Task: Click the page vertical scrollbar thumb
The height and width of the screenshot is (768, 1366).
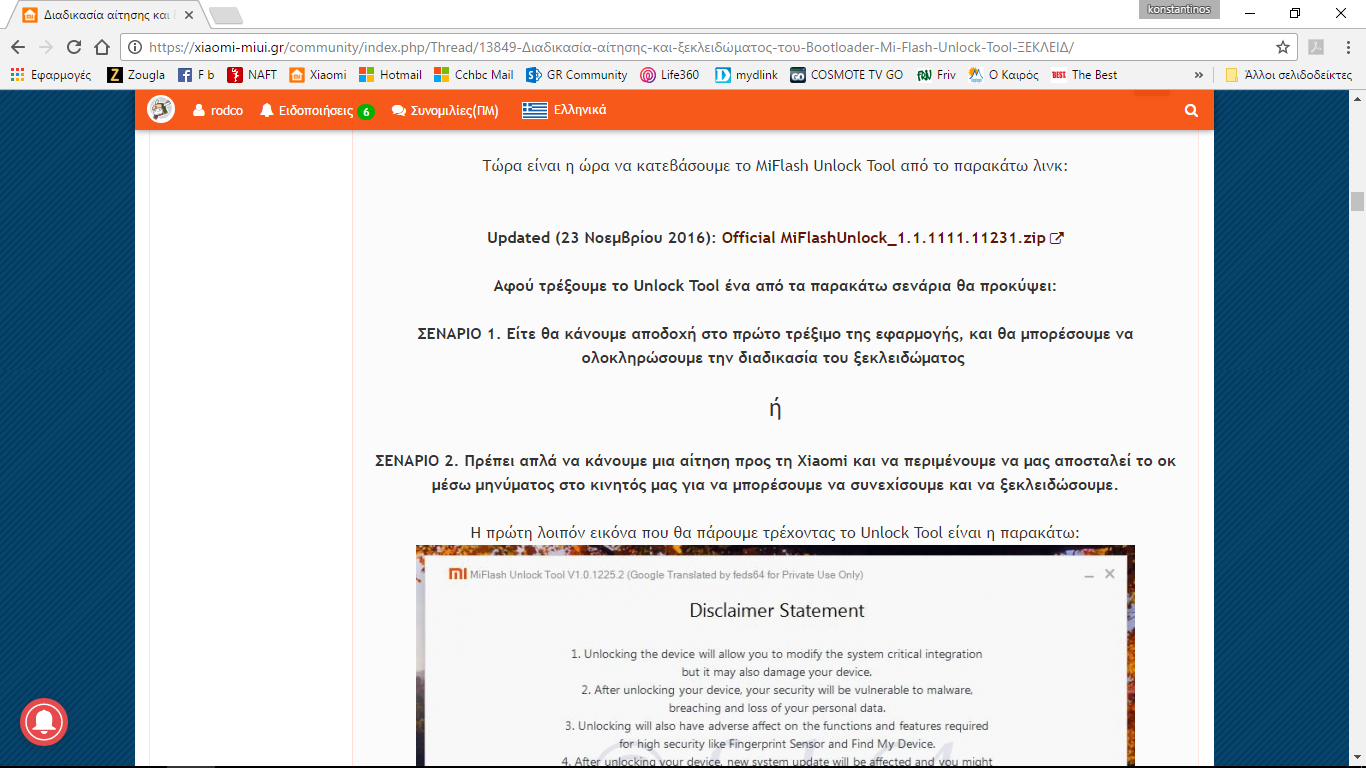Action: tap(1357, 201)
